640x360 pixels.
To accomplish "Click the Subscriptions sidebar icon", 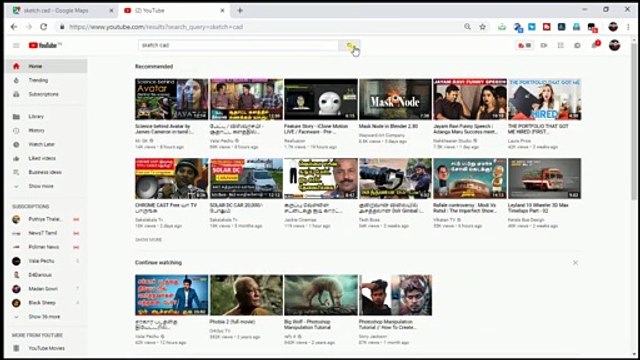I will [16, 94].
